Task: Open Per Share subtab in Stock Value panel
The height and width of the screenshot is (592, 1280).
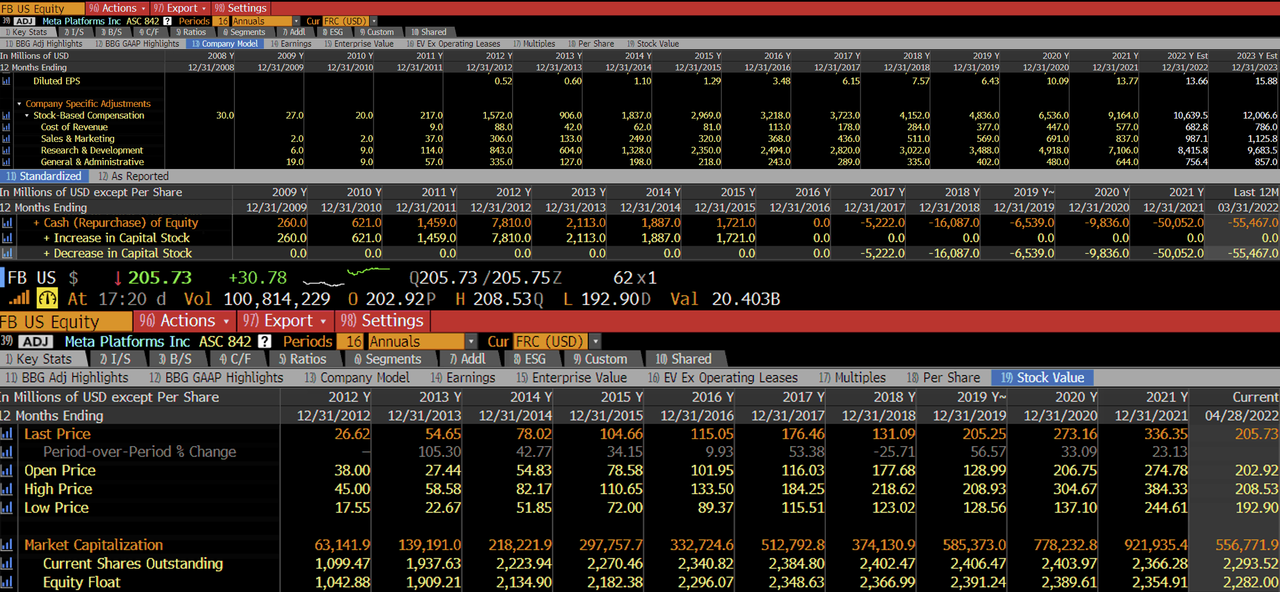Action: pyautogui.click(x=943, y=377)
